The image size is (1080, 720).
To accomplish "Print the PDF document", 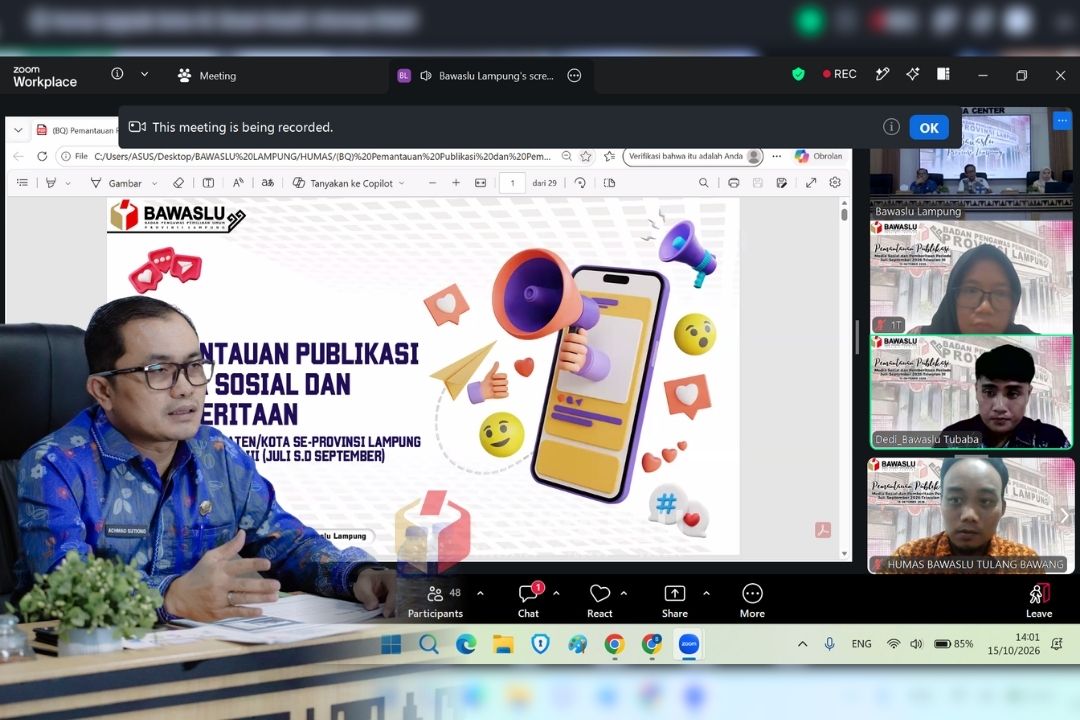I will coord(734,183).
